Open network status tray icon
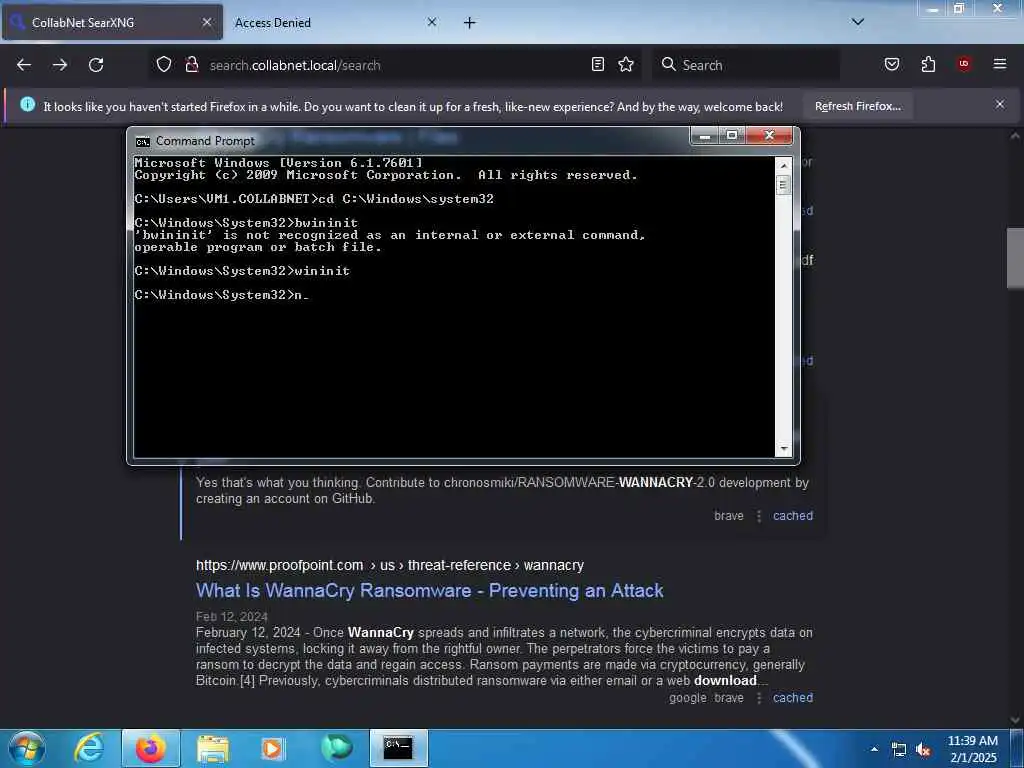The image size is (1024, 768). (x=899, y=750)
